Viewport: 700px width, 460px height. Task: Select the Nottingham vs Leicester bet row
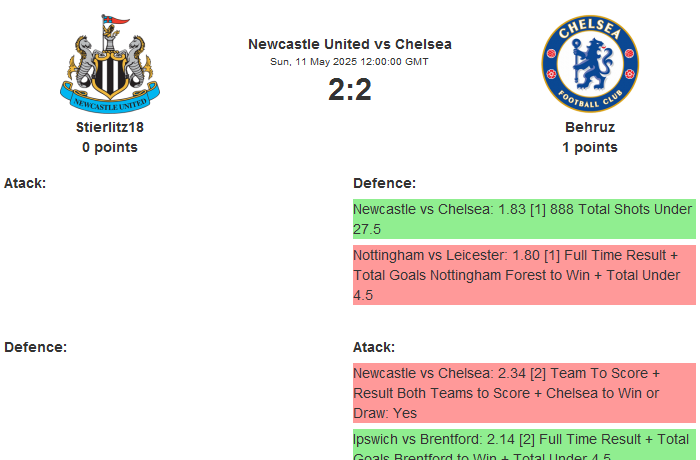[523, 275]
